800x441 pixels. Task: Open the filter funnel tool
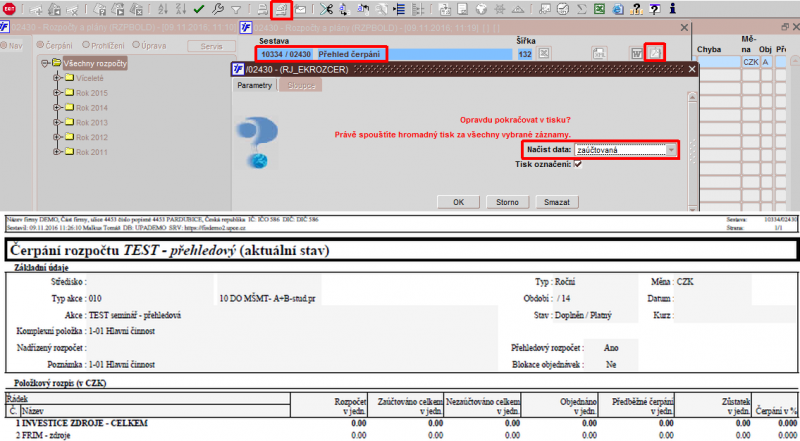click(x=236, y=9)
